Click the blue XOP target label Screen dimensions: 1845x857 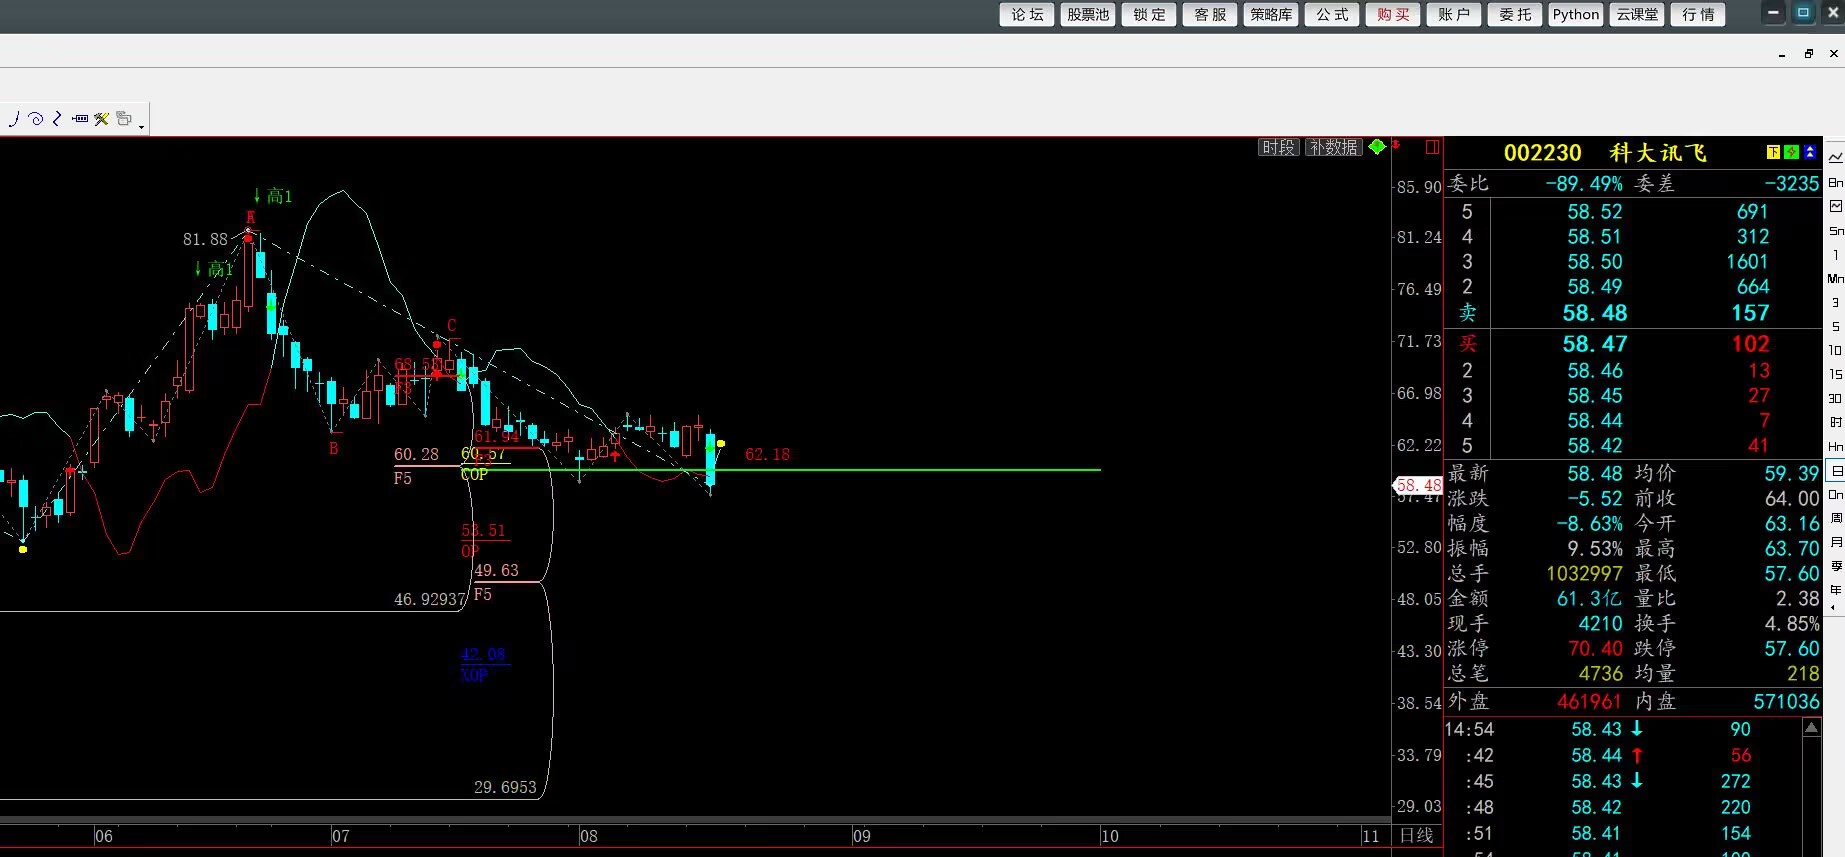474,675
